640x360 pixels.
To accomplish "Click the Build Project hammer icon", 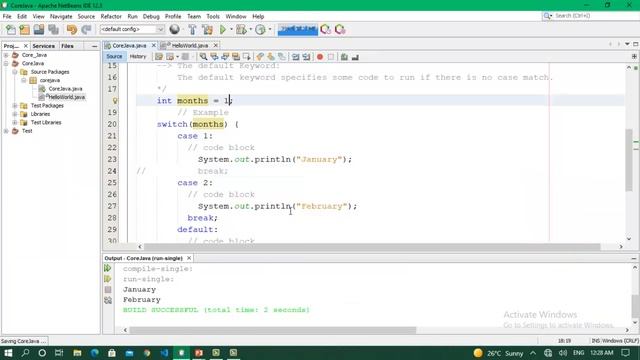I will click(x=192, y=29).
